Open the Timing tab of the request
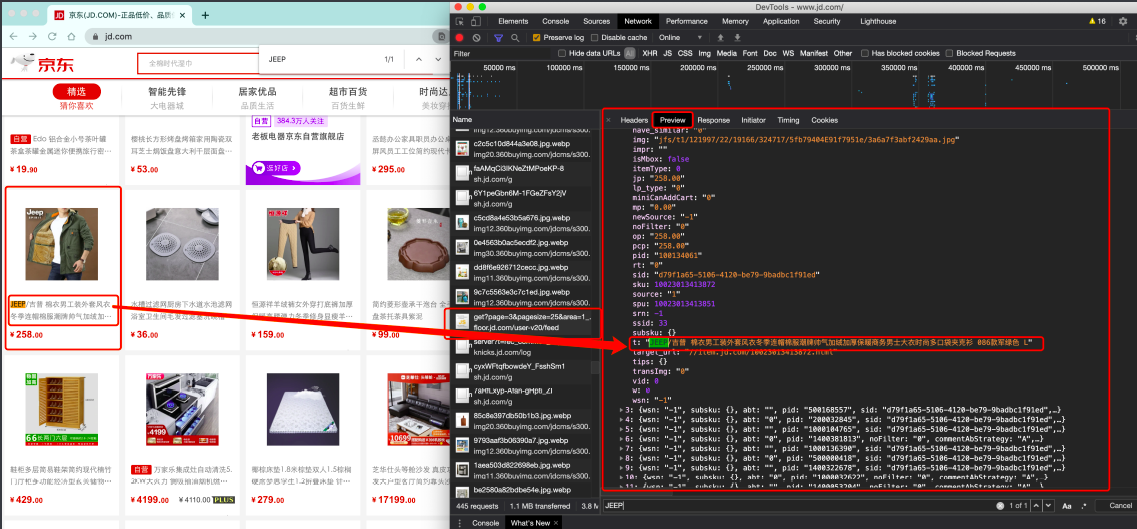1137x529 pixels. [x=788, y=120]
